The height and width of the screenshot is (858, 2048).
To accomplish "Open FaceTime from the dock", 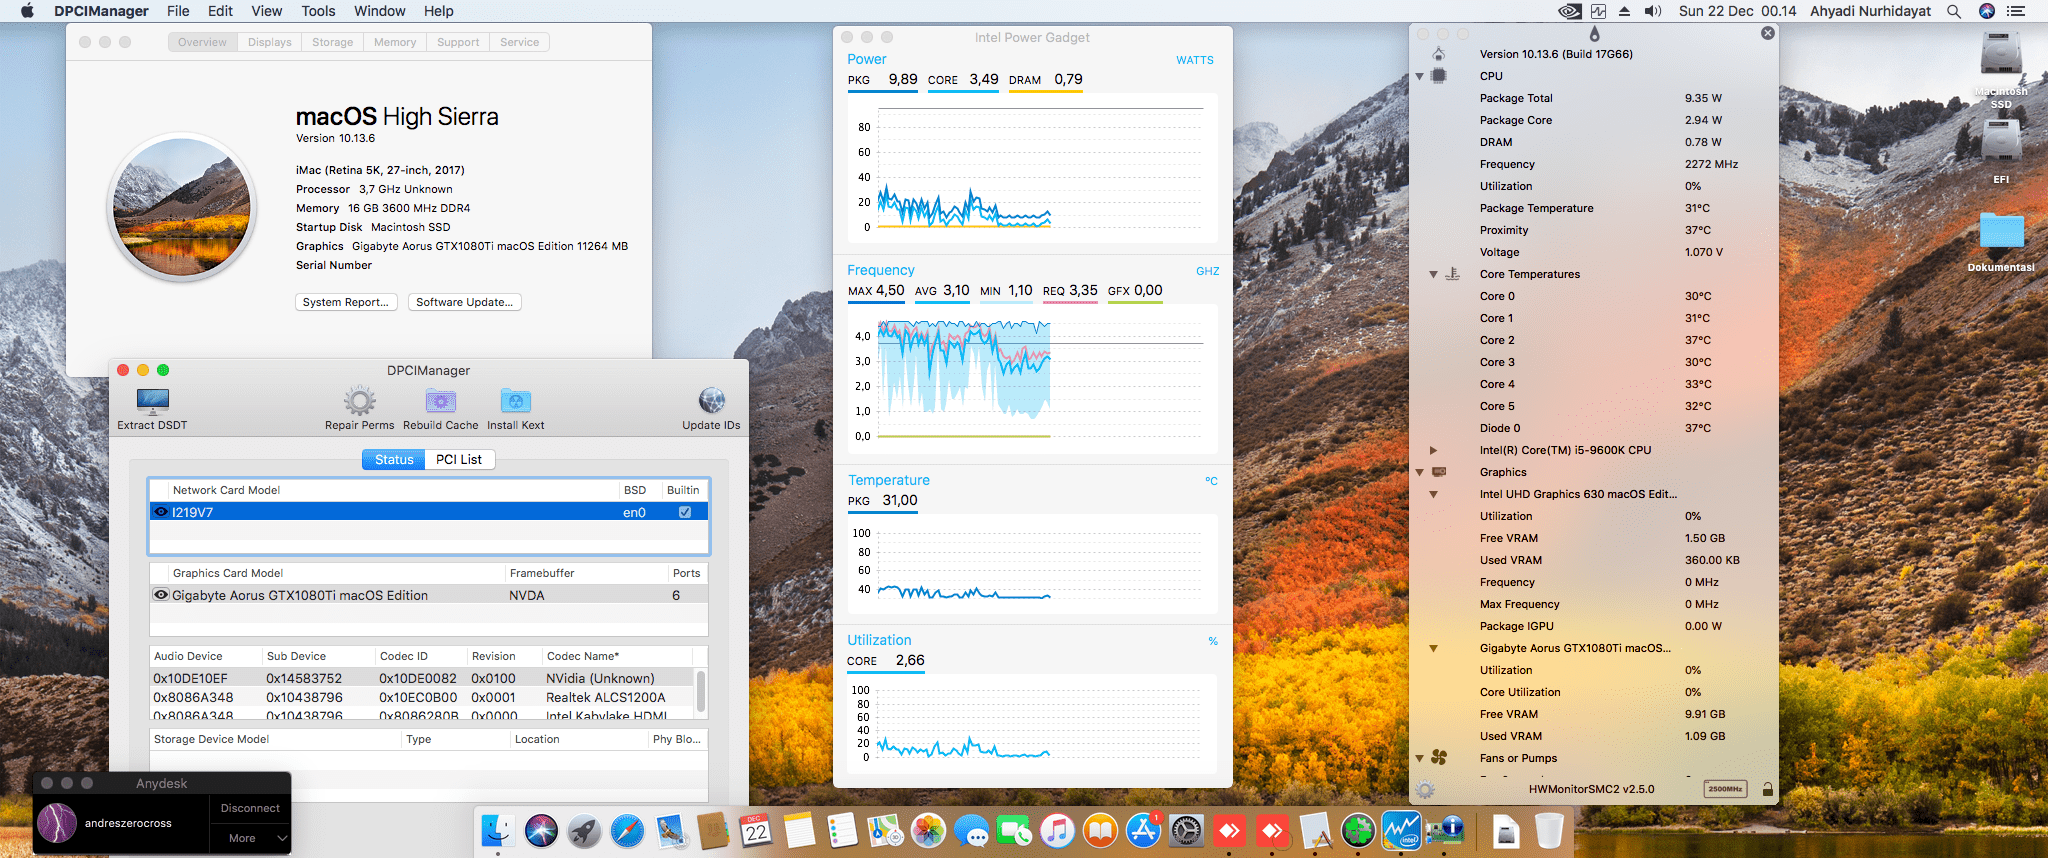I will point(1014,831).
